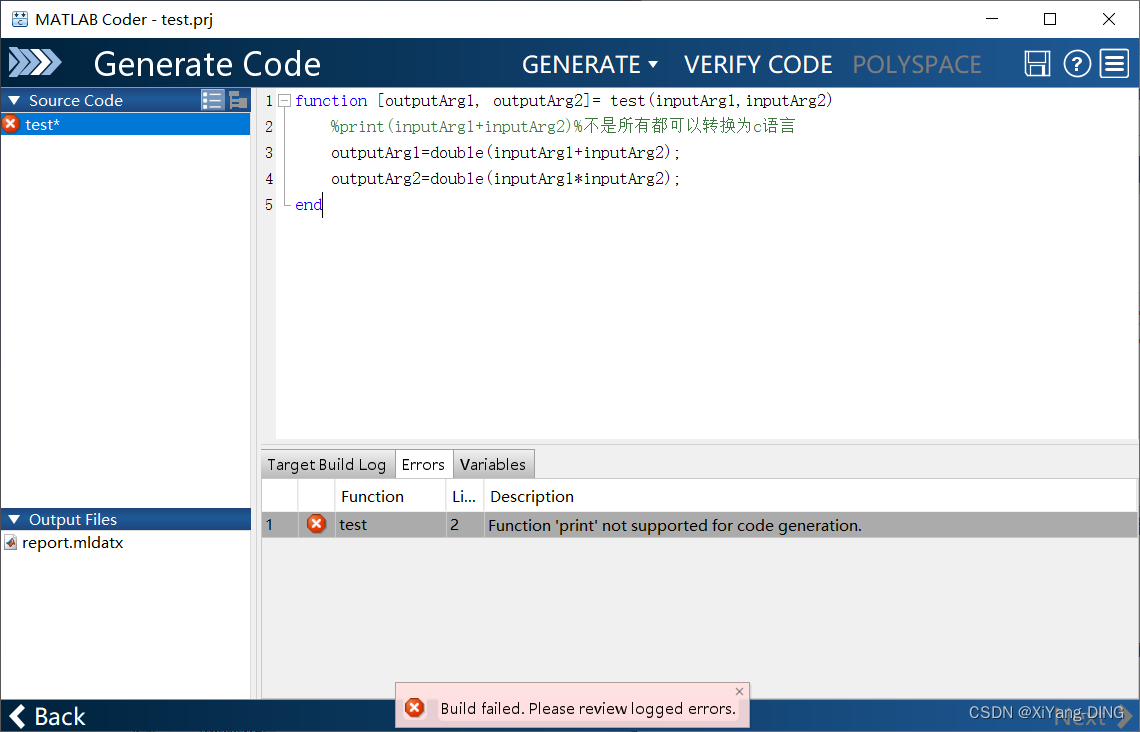Dismiss the Build failed notification
Viewport: 1140px width, 732px height.
[x=739, y=691]
